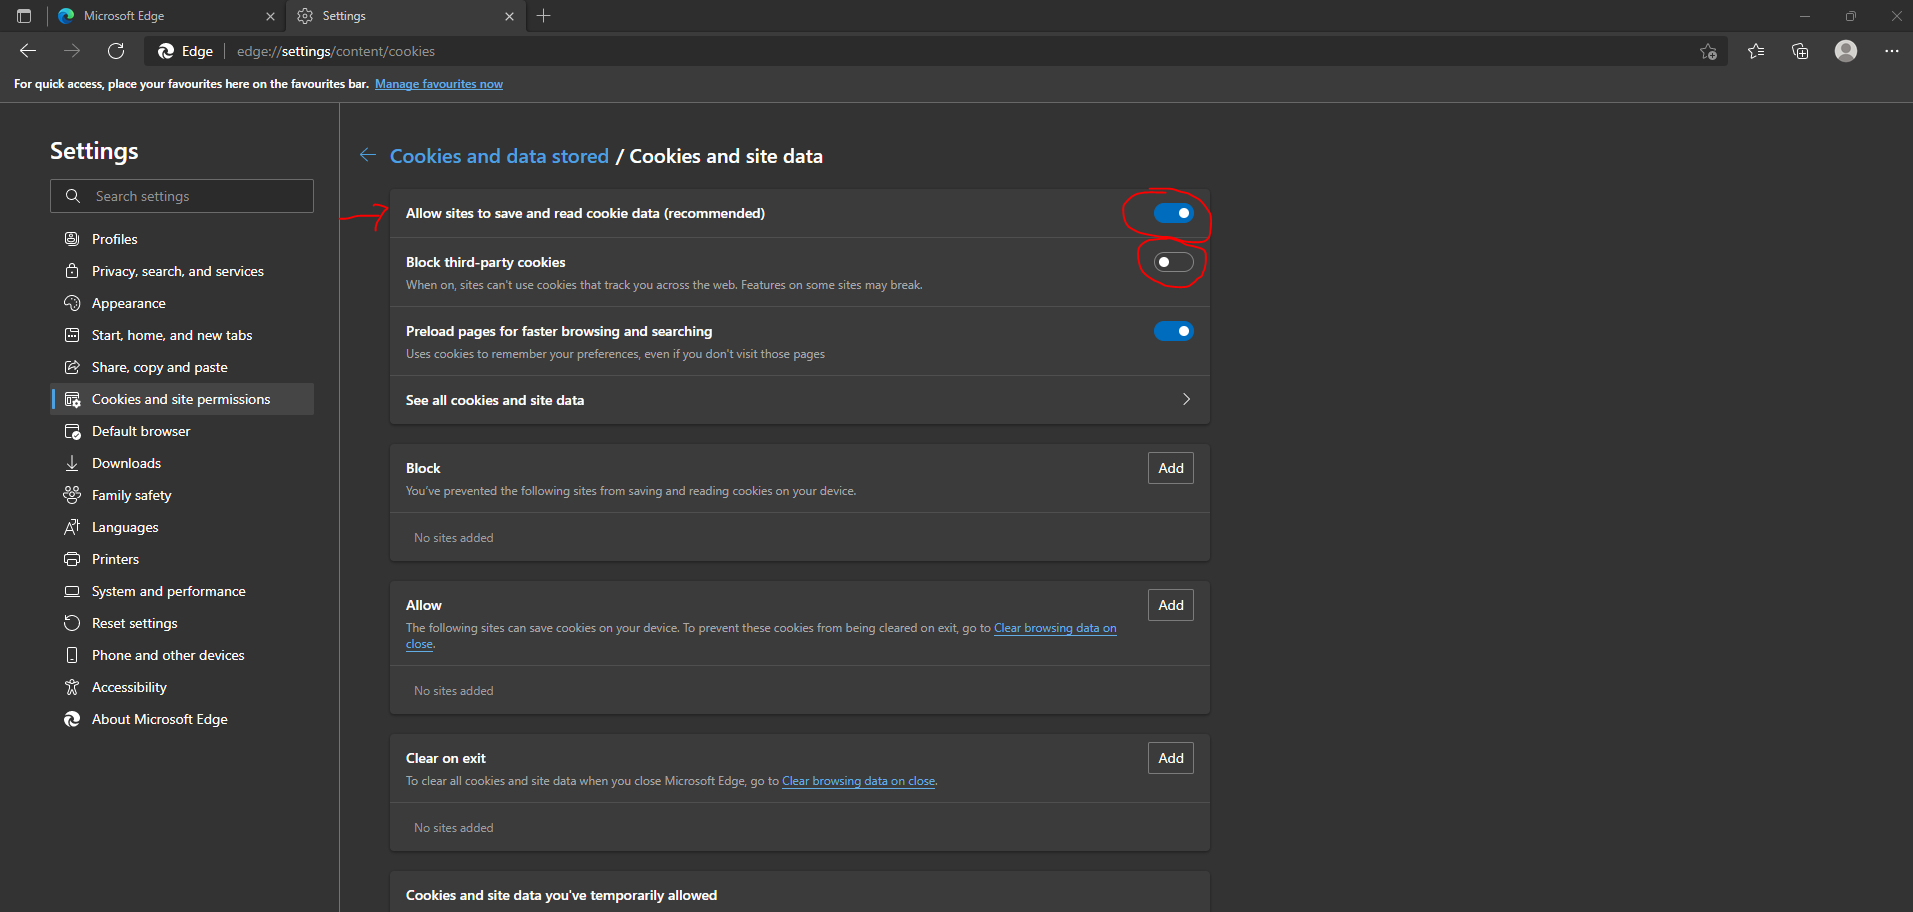Add a site to Block list
The width and height of the screenshot is (1913, 912).
pos(1170,468)
